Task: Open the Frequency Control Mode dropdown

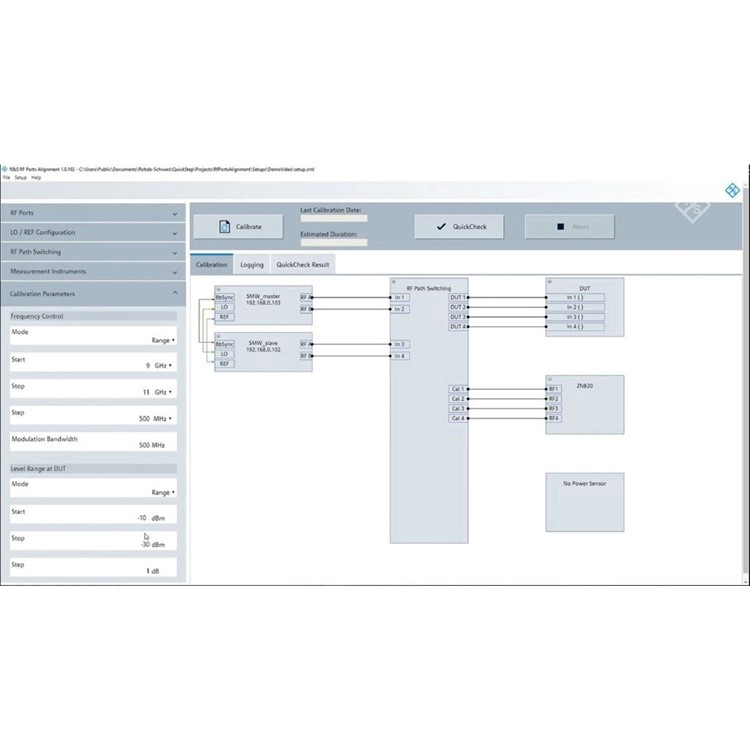Action: [x=163, y=340]
